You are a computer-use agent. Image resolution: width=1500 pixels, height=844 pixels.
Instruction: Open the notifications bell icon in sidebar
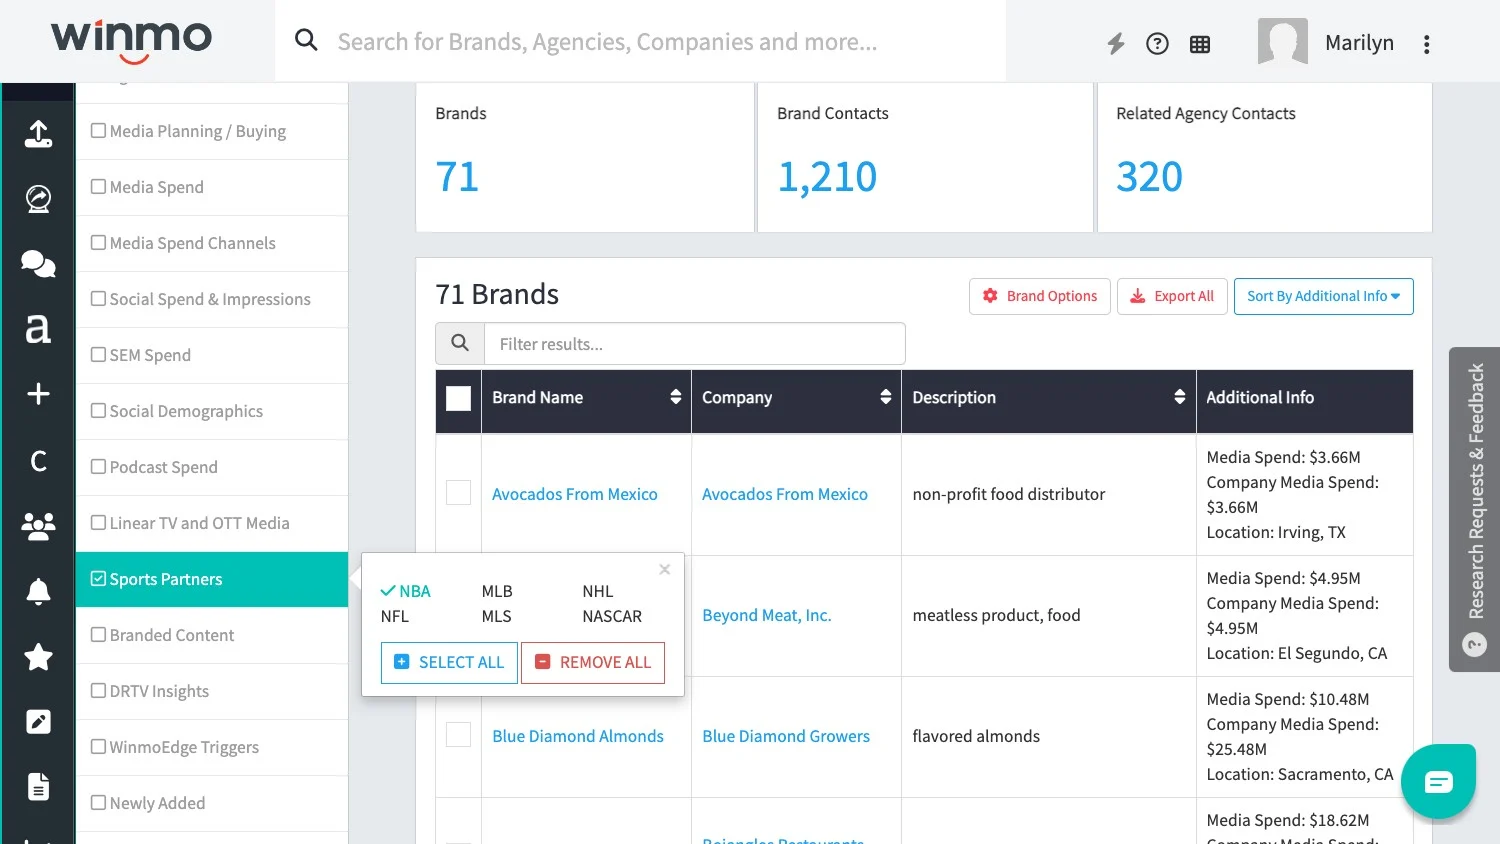click(38, 592)
